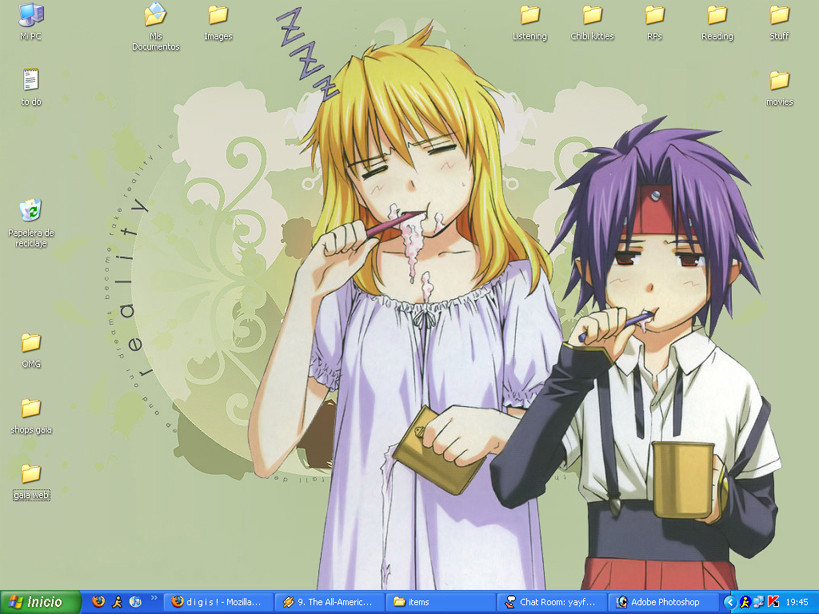Select the movies folder on the desktop
819x614 pixels.
[779, 88]
